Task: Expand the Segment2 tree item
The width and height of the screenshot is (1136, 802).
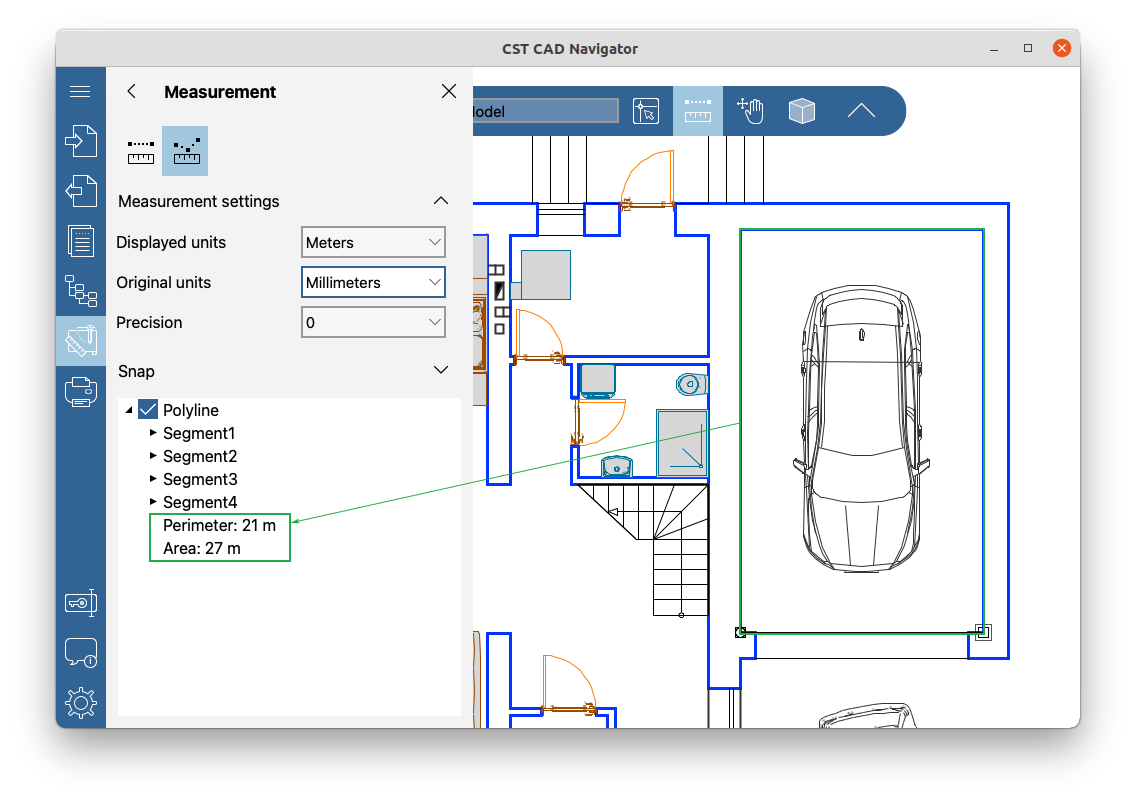Action: [153, 456]
